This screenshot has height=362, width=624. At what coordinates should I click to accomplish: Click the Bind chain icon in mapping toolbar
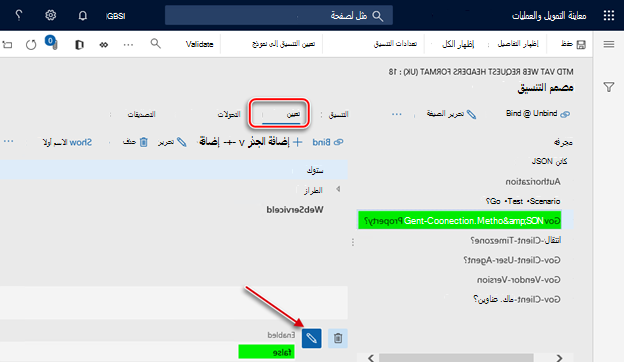point(339,142)
